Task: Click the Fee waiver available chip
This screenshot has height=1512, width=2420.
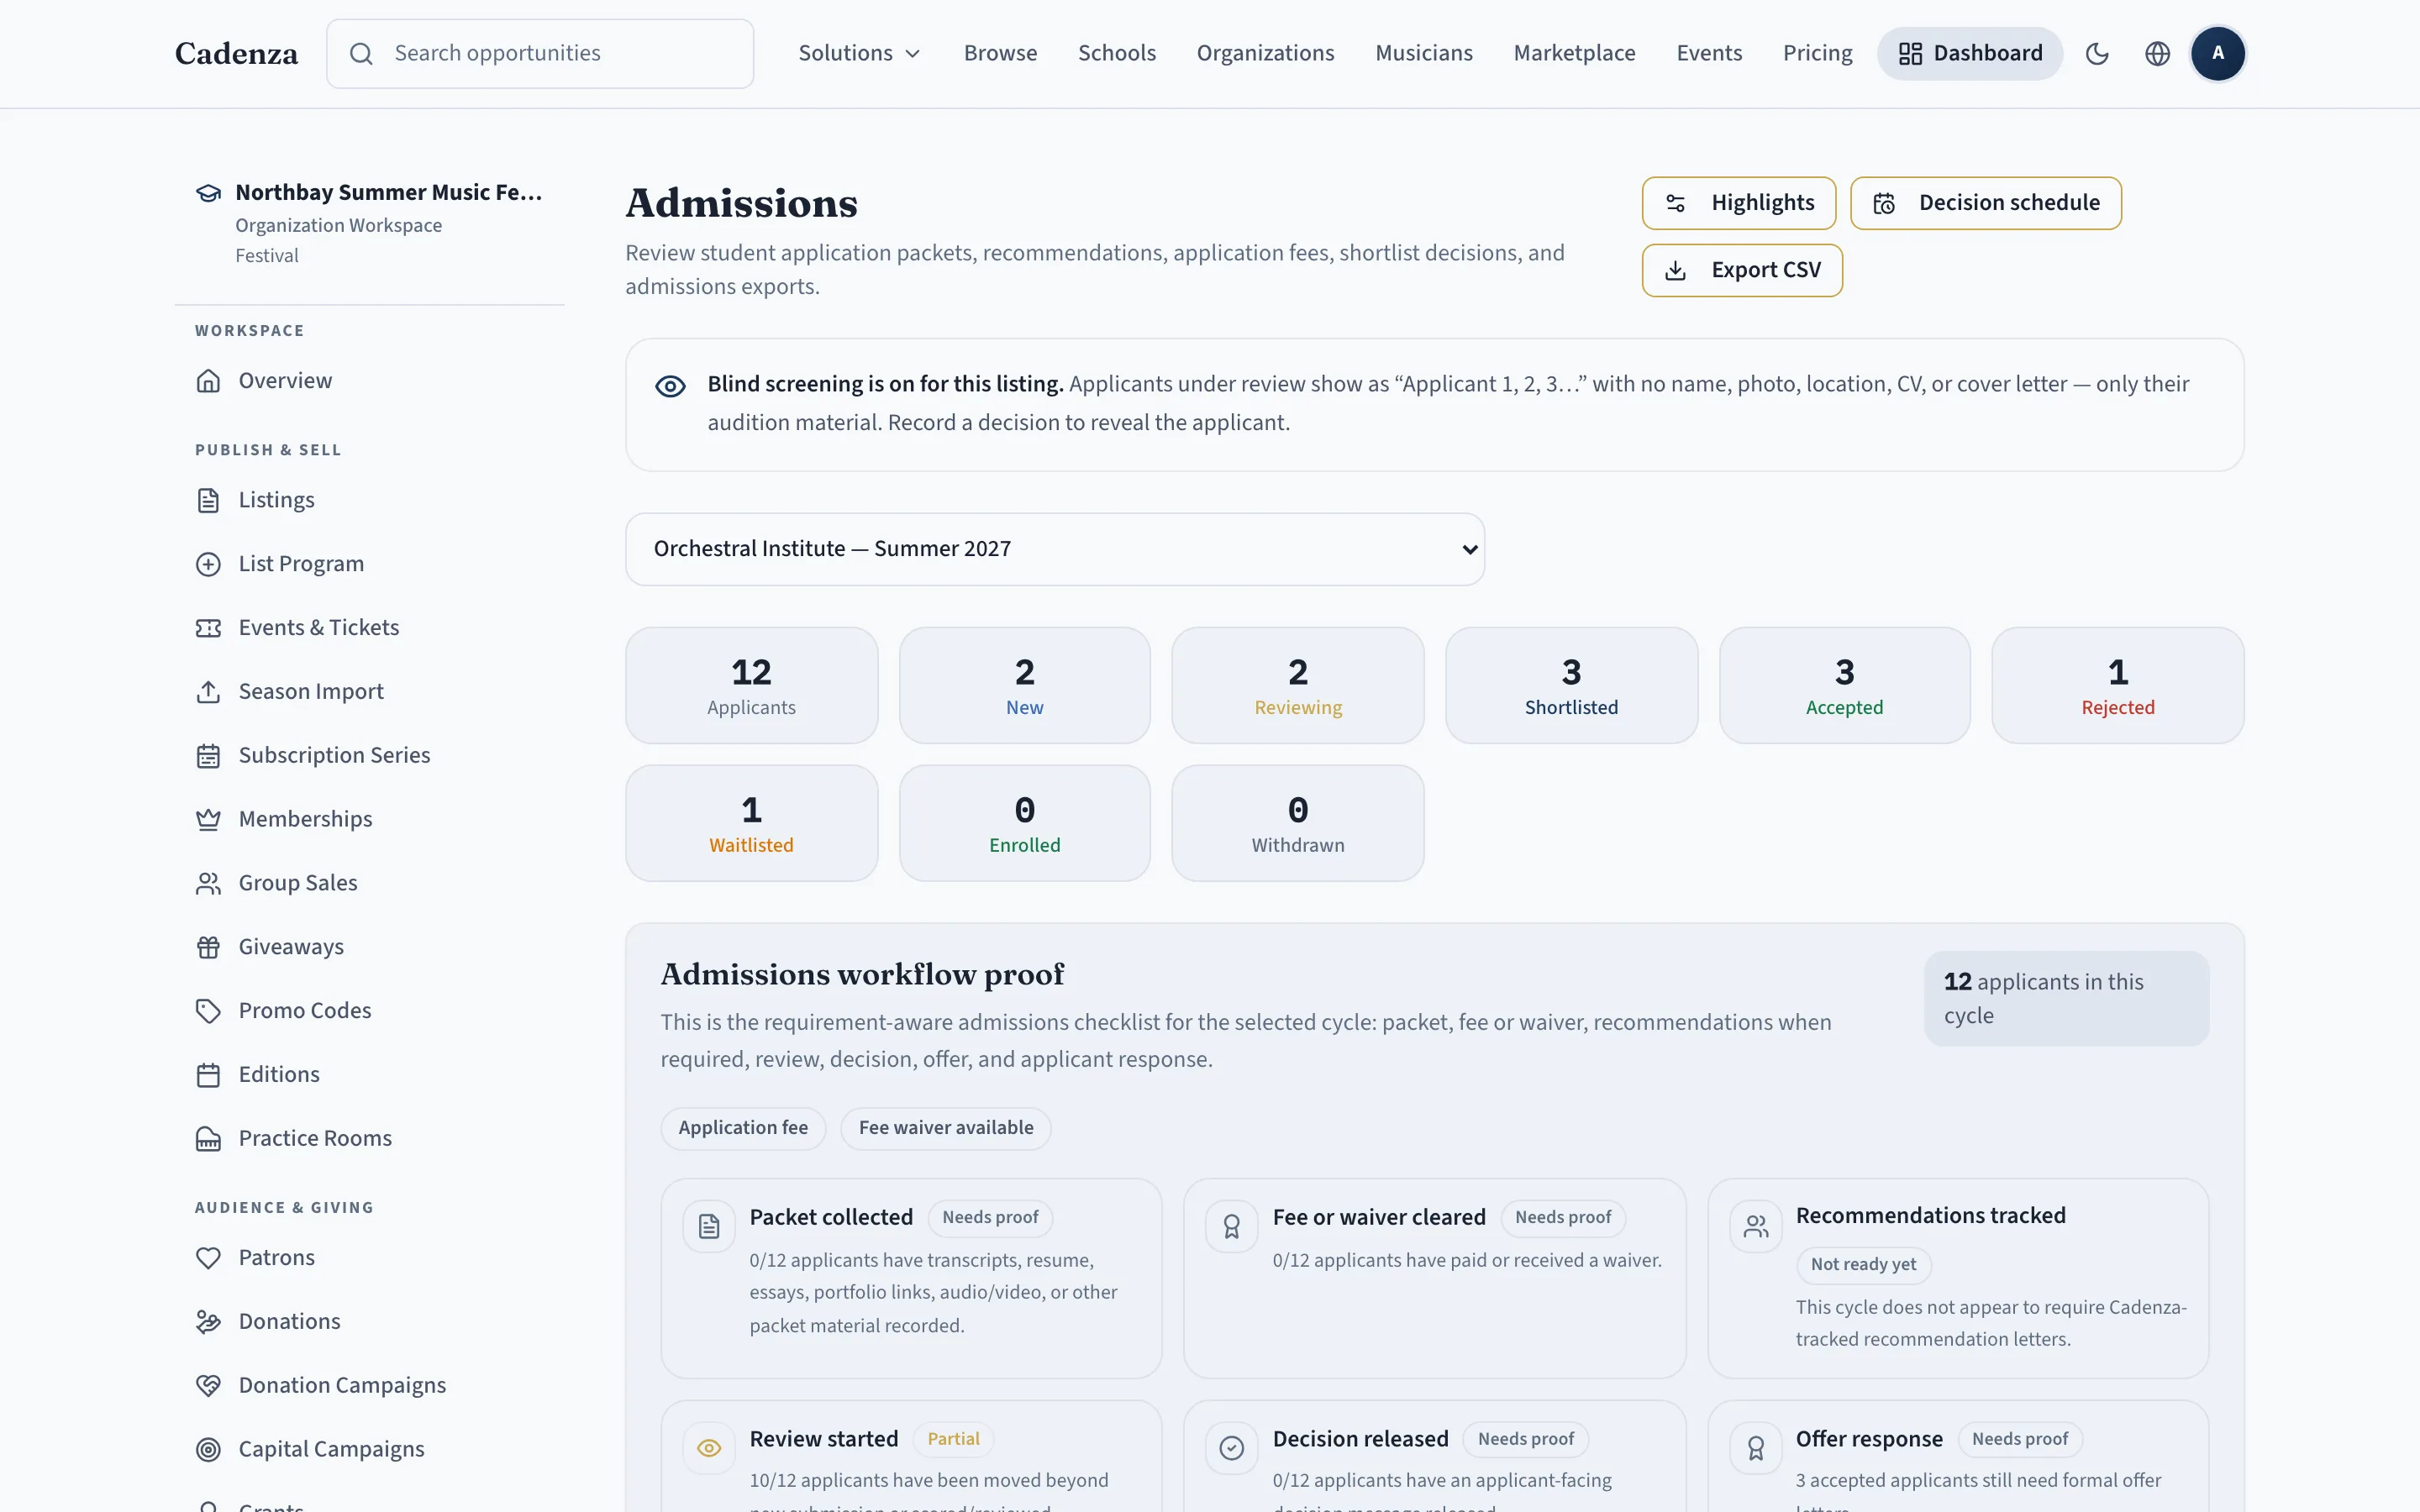Action: click(x=946, y=1128)
